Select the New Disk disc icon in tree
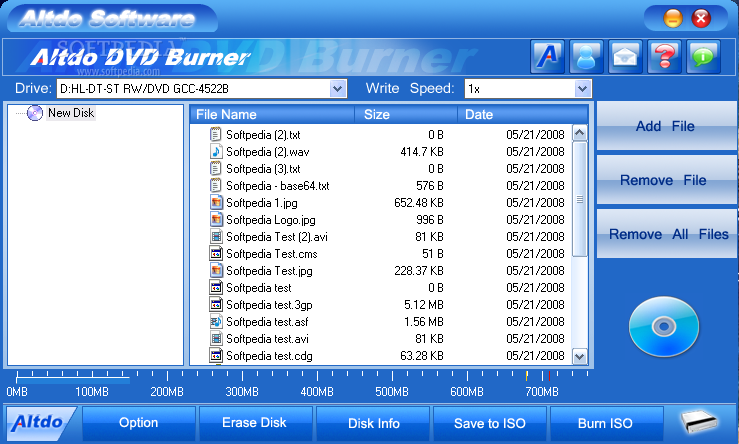Screen dimensions: 739x444 (x=35, y=113)
